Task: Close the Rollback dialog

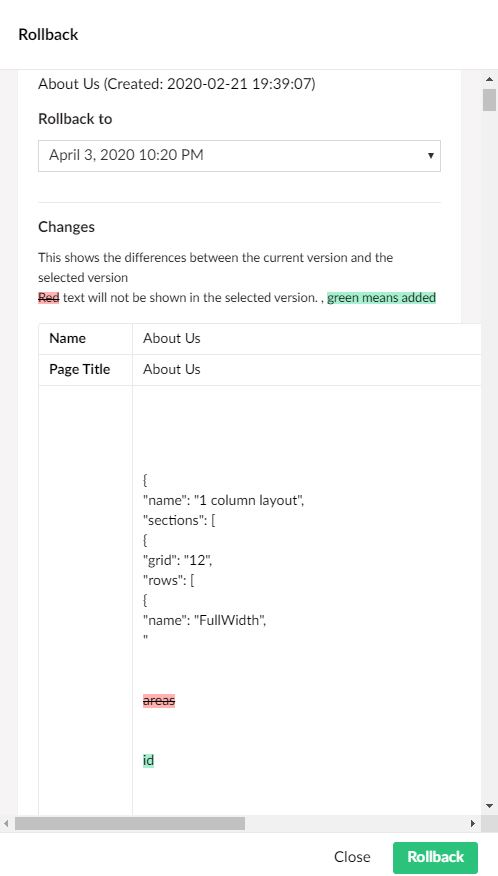Action: click(x=352, y=857)
